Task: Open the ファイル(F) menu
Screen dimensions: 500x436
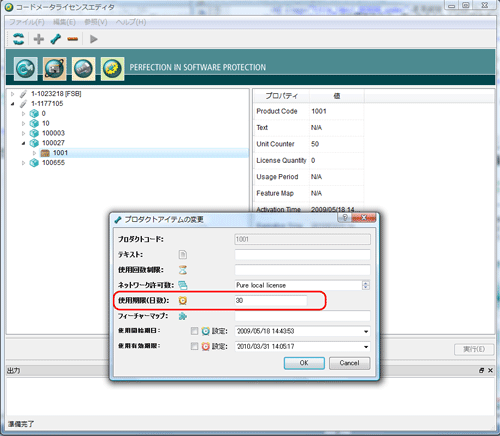Action: pyautogui.click(x=27, y=22)
